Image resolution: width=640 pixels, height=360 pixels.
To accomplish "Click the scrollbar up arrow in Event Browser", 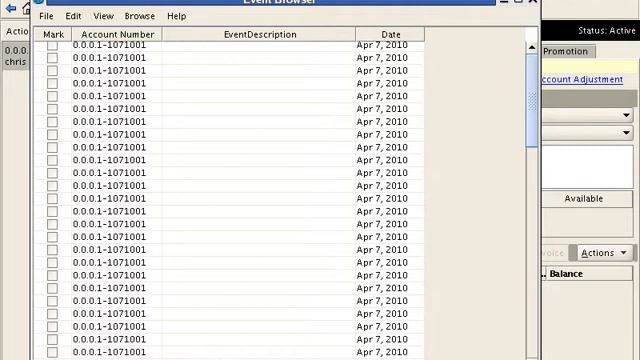I will pos(532,48).
